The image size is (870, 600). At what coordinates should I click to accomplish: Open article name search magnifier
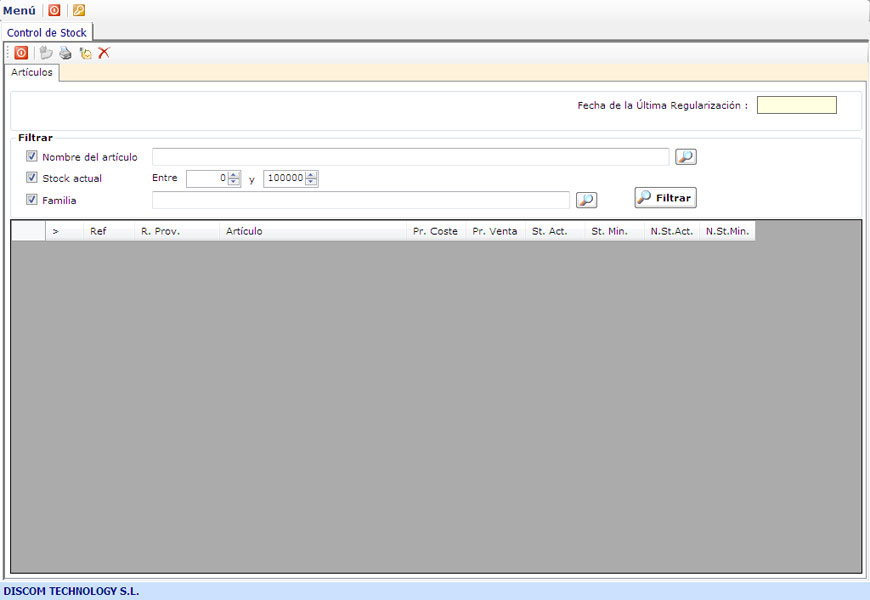pos(685,157)
